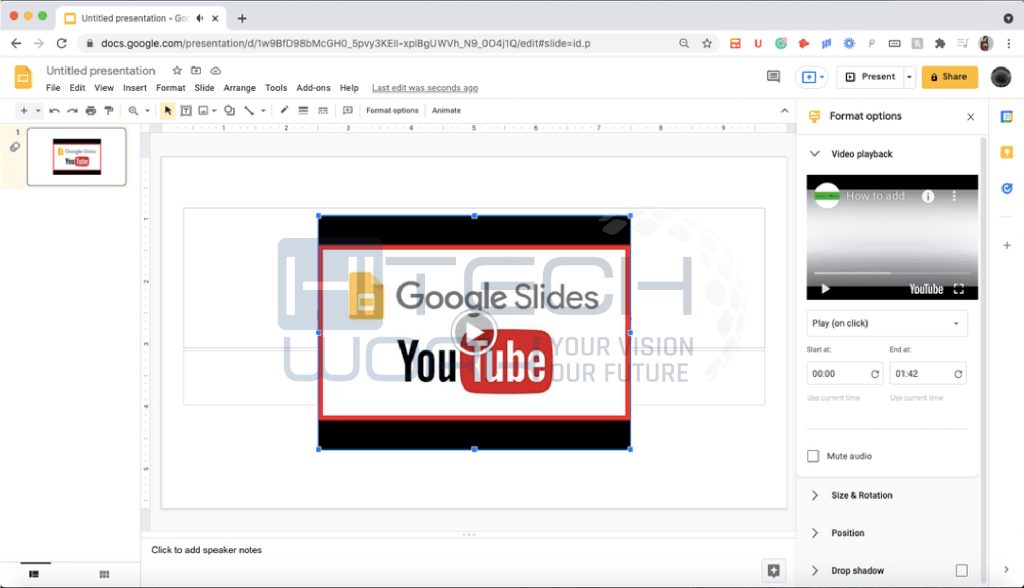Select the Shape tool

229,110
